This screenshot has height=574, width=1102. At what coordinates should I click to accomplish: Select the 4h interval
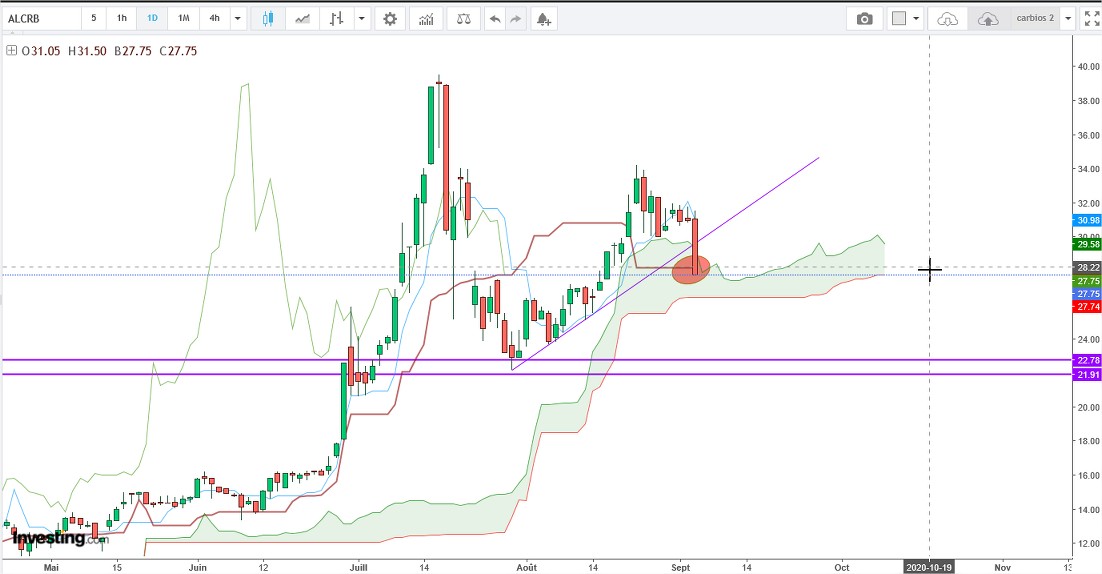(214, 18)
